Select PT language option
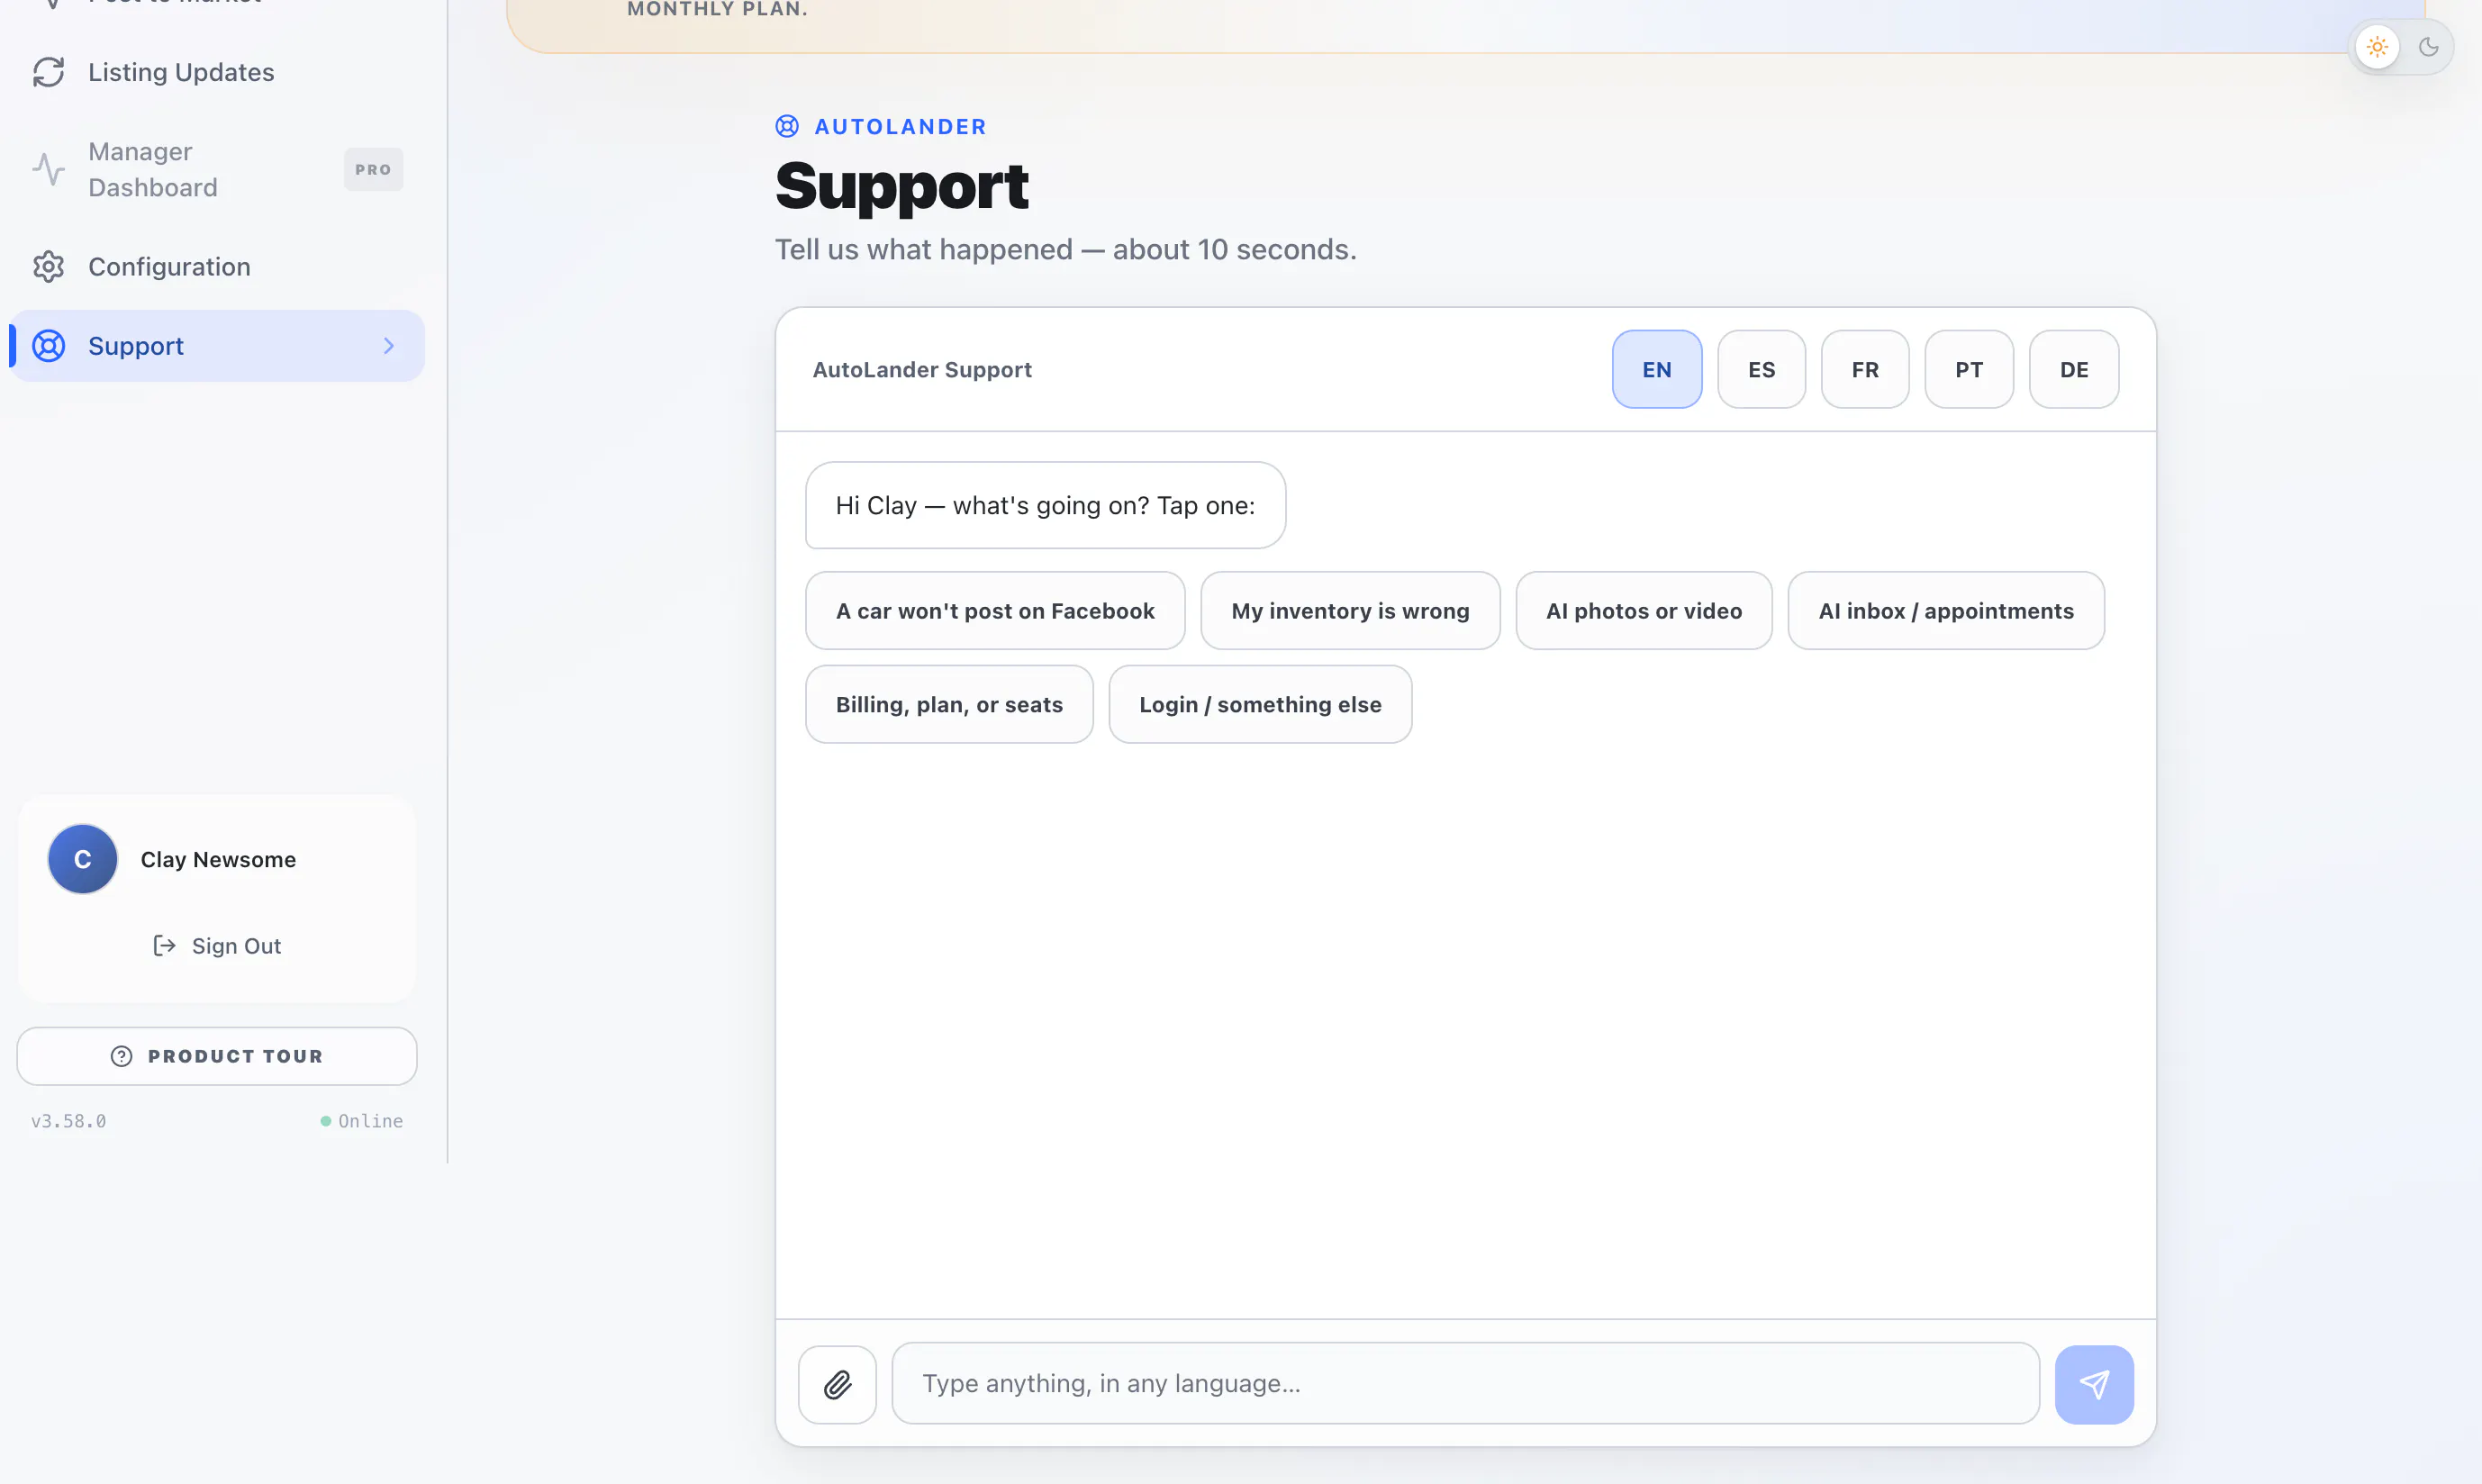2482x1484 pixels. 1969,369
